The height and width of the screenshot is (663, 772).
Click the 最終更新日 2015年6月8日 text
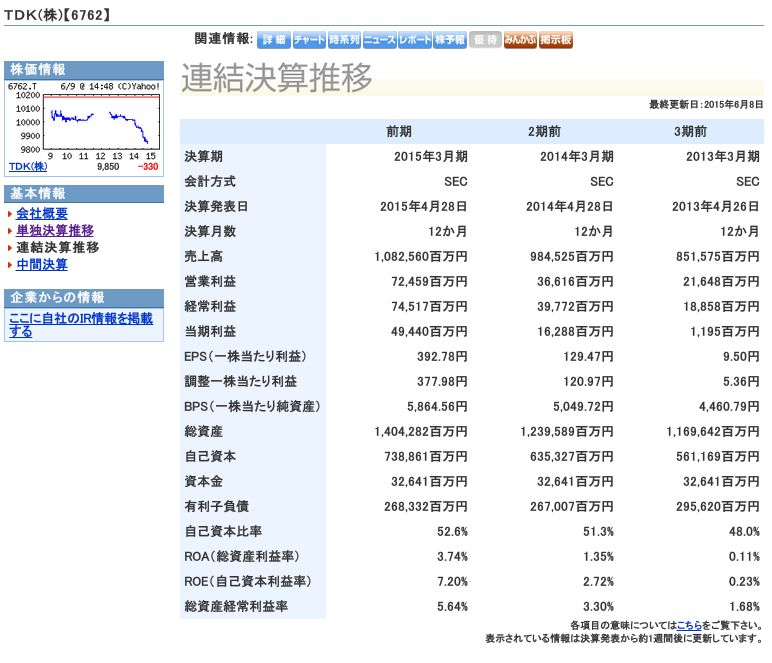pyautogui.click(x=706, y=104)
